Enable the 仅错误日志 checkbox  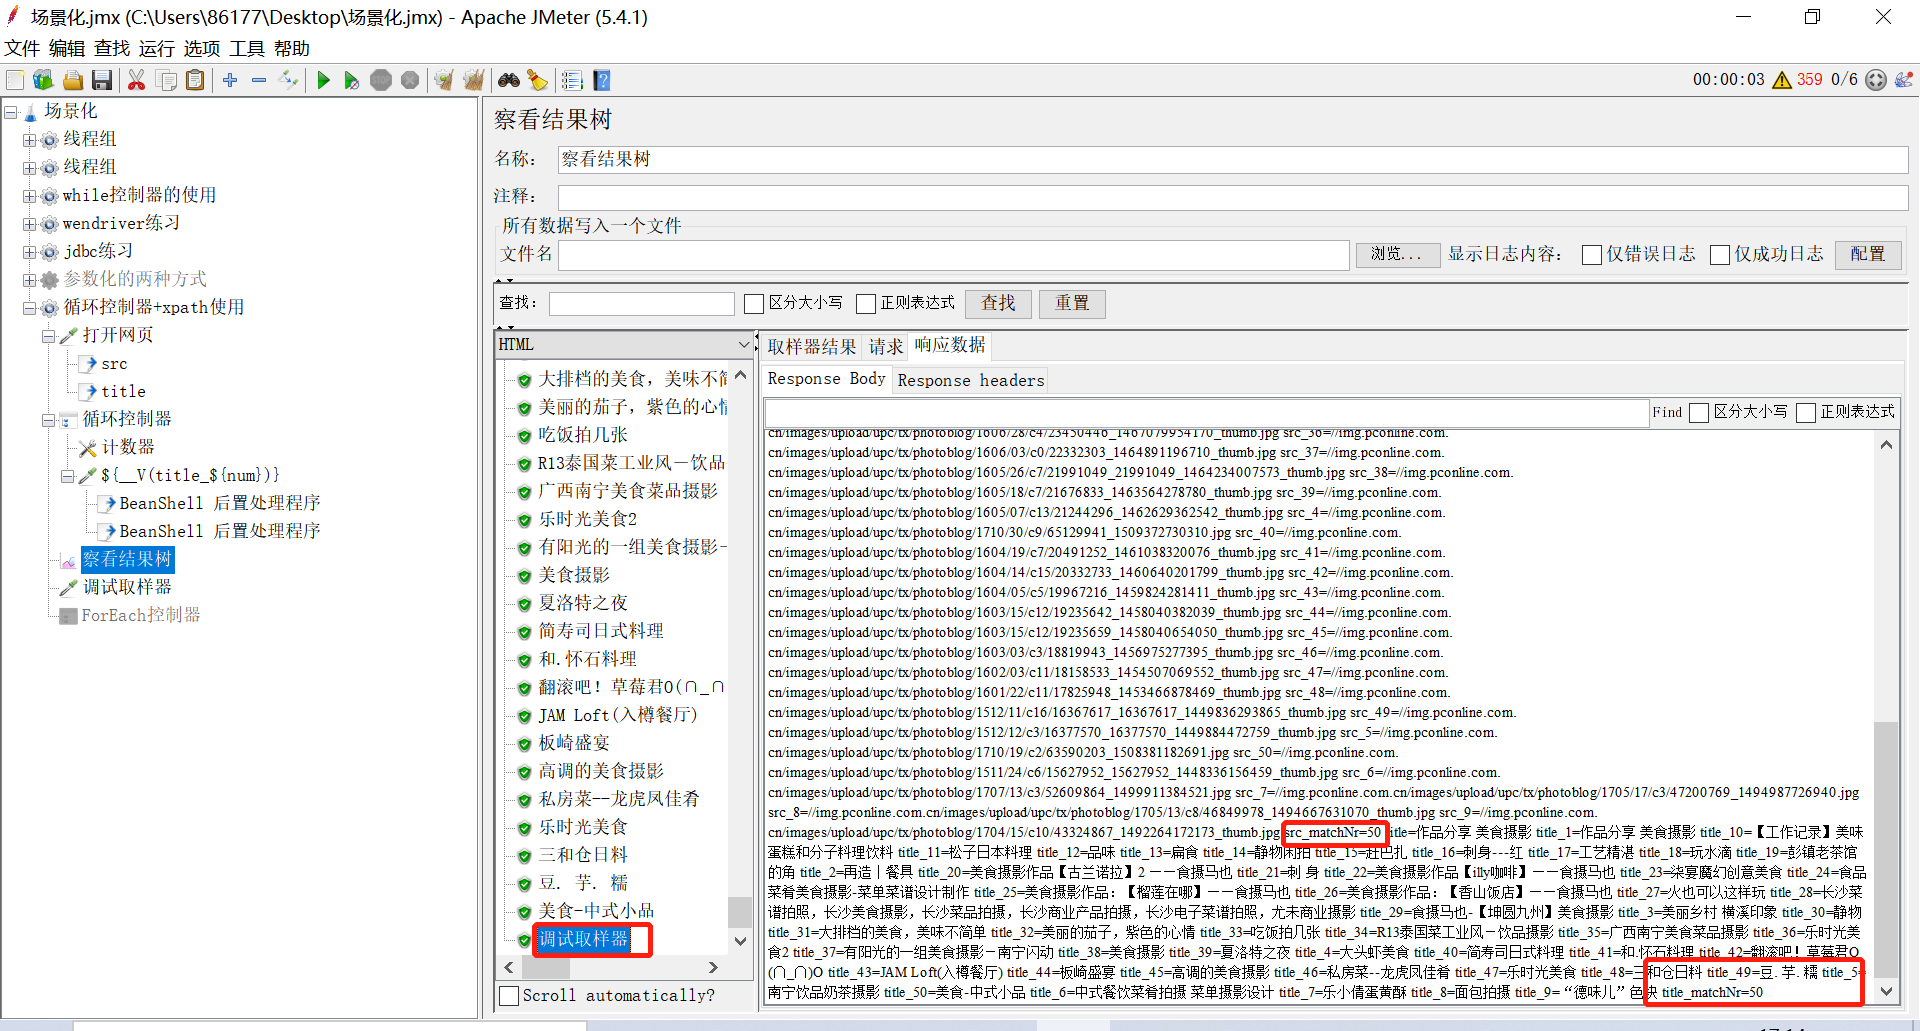pos(1592,254)
